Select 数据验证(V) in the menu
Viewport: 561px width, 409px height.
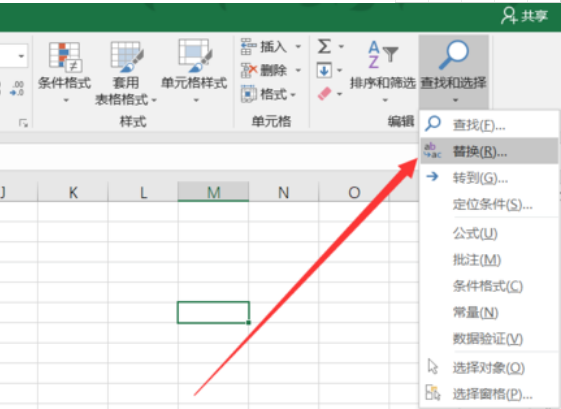point(489,339)
